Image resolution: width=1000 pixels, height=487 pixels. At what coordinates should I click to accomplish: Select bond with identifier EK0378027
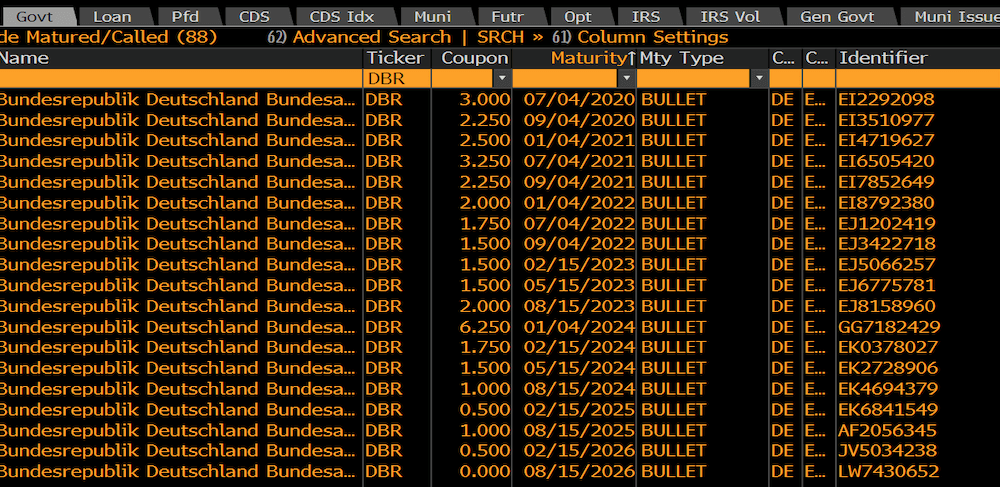pyautogui.click(x=888, y=347)
